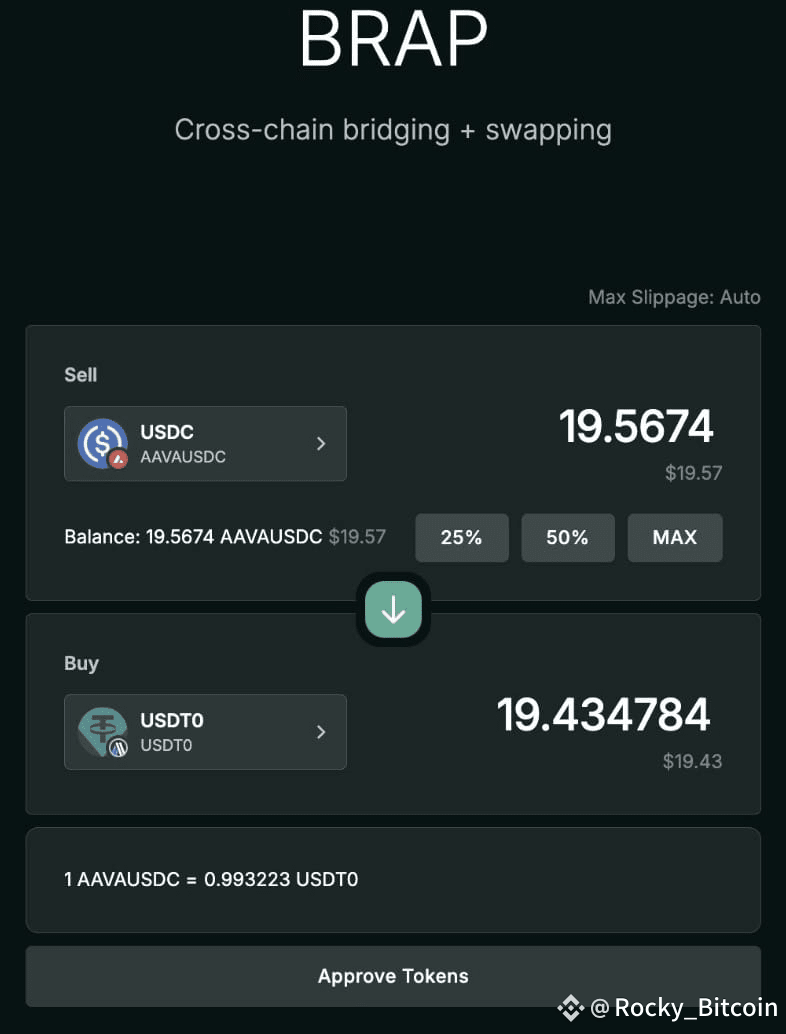Click the Avalanche chain badge on USDC
786x1034 pixels.
click(119, 460)
